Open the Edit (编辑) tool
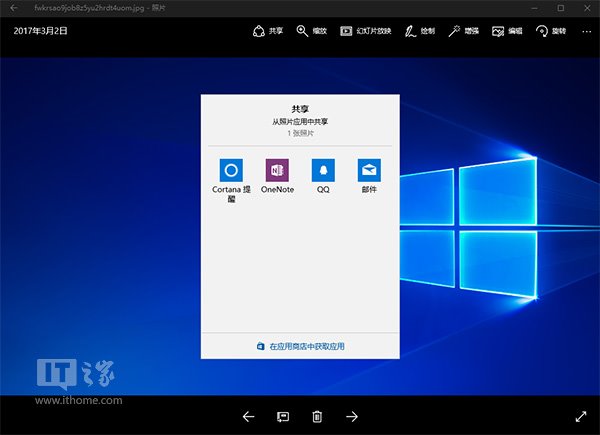This screenshot has width=600, height=435. coord(507,31)
